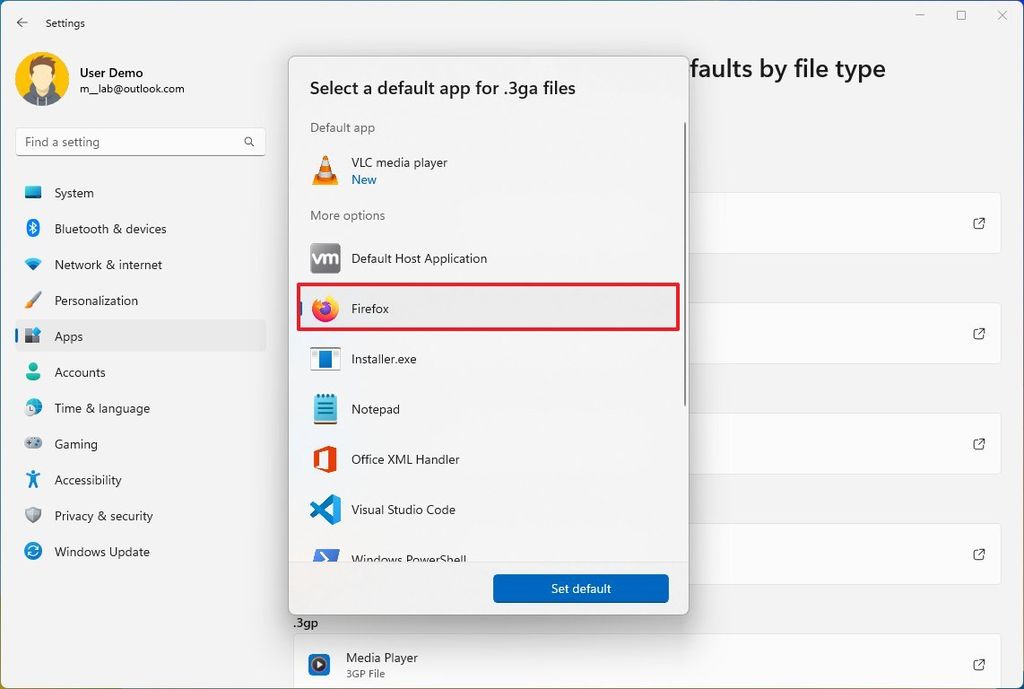Select the Installer.exe icon
The height and width of the screenshot is (689, 1024).
tap(324, 358)
